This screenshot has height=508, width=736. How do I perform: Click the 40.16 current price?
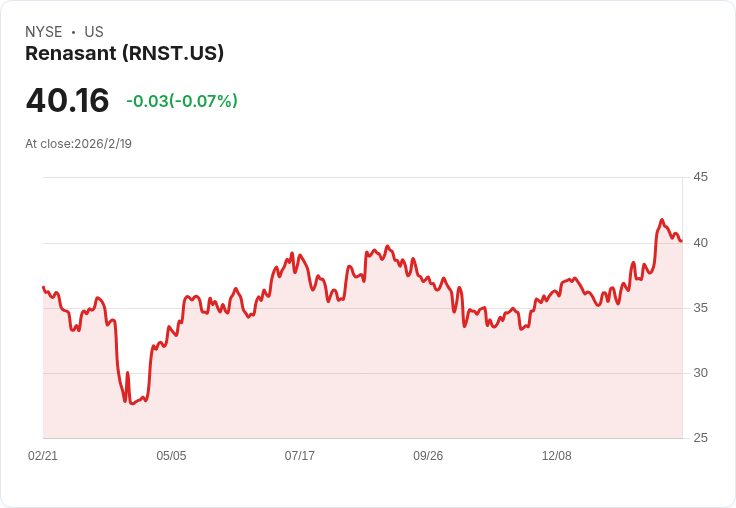[x=67, y=101]
